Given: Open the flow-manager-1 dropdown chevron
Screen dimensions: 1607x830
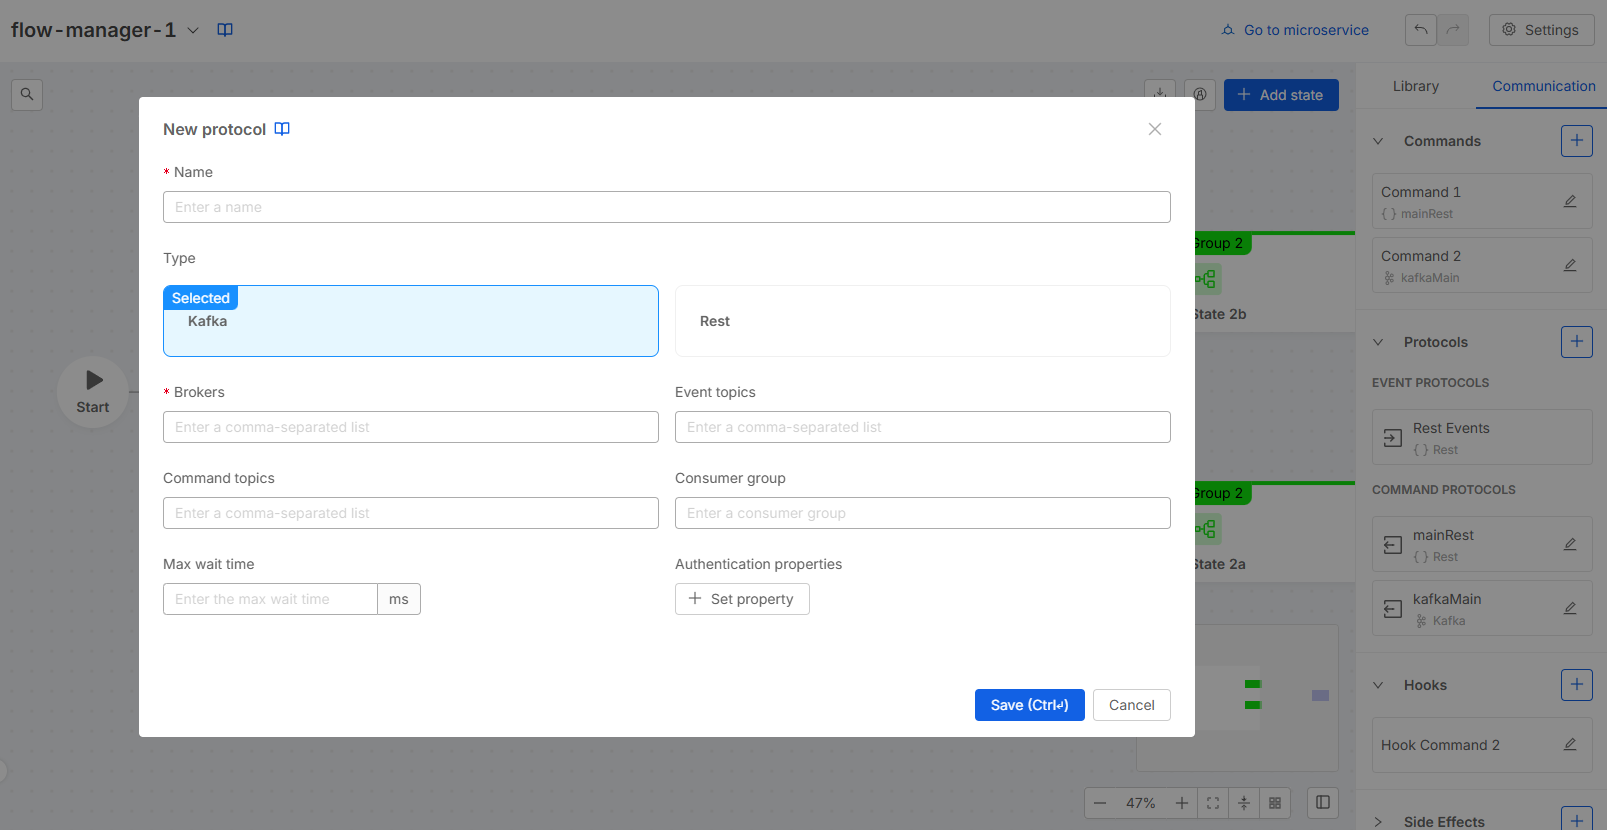Looking at the screenshot, I should click(x=193, y=30).
